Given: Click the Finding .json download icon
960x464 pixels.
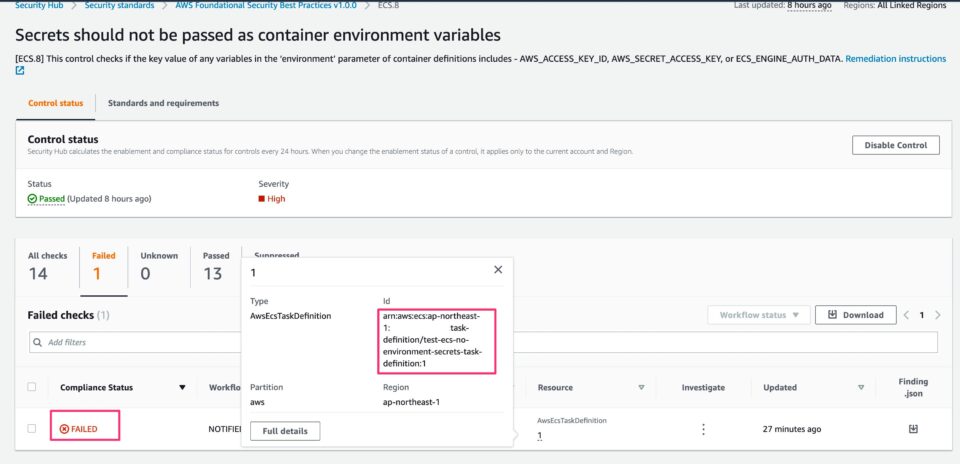Looking at the screenshot, I should pyautogui.click(x=912, y=429).
